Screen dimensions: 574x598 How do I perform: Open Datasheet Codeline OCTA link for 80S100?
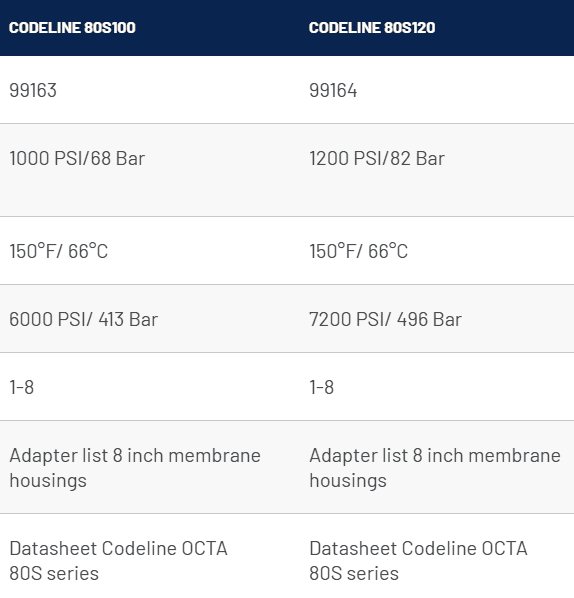tap(118, 561)
